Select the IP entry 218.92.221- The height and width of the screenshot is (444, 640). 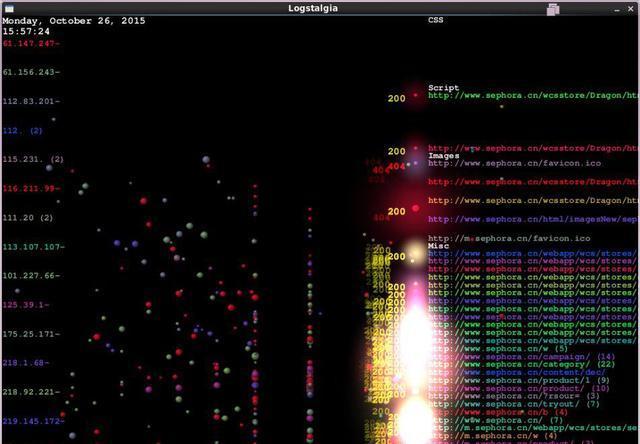pos(31,392)
